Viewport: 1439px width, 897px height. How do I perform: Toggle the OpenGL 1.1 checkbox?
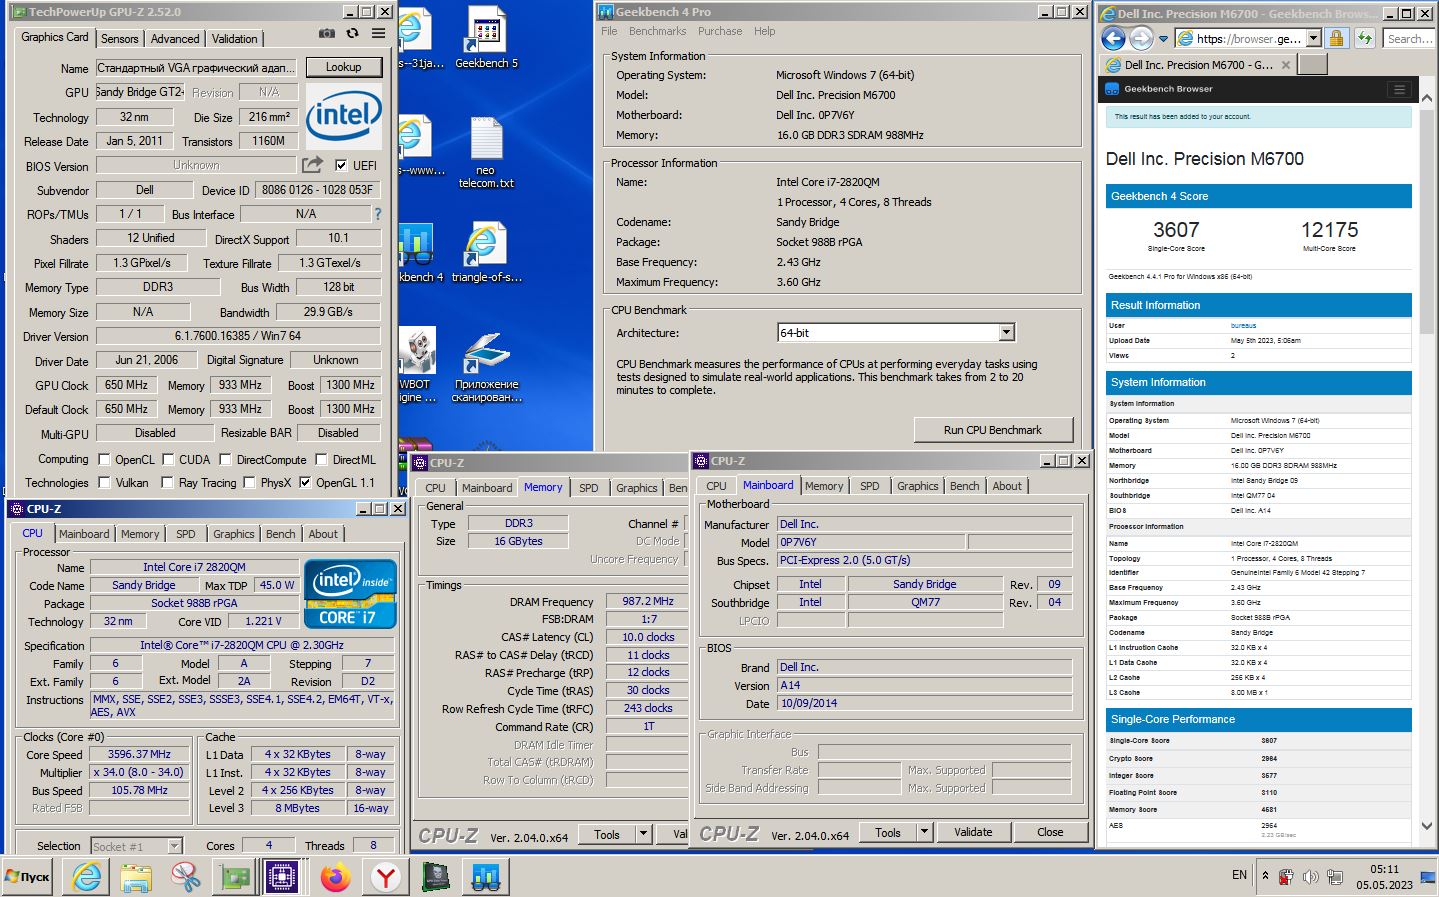[305, 483]
